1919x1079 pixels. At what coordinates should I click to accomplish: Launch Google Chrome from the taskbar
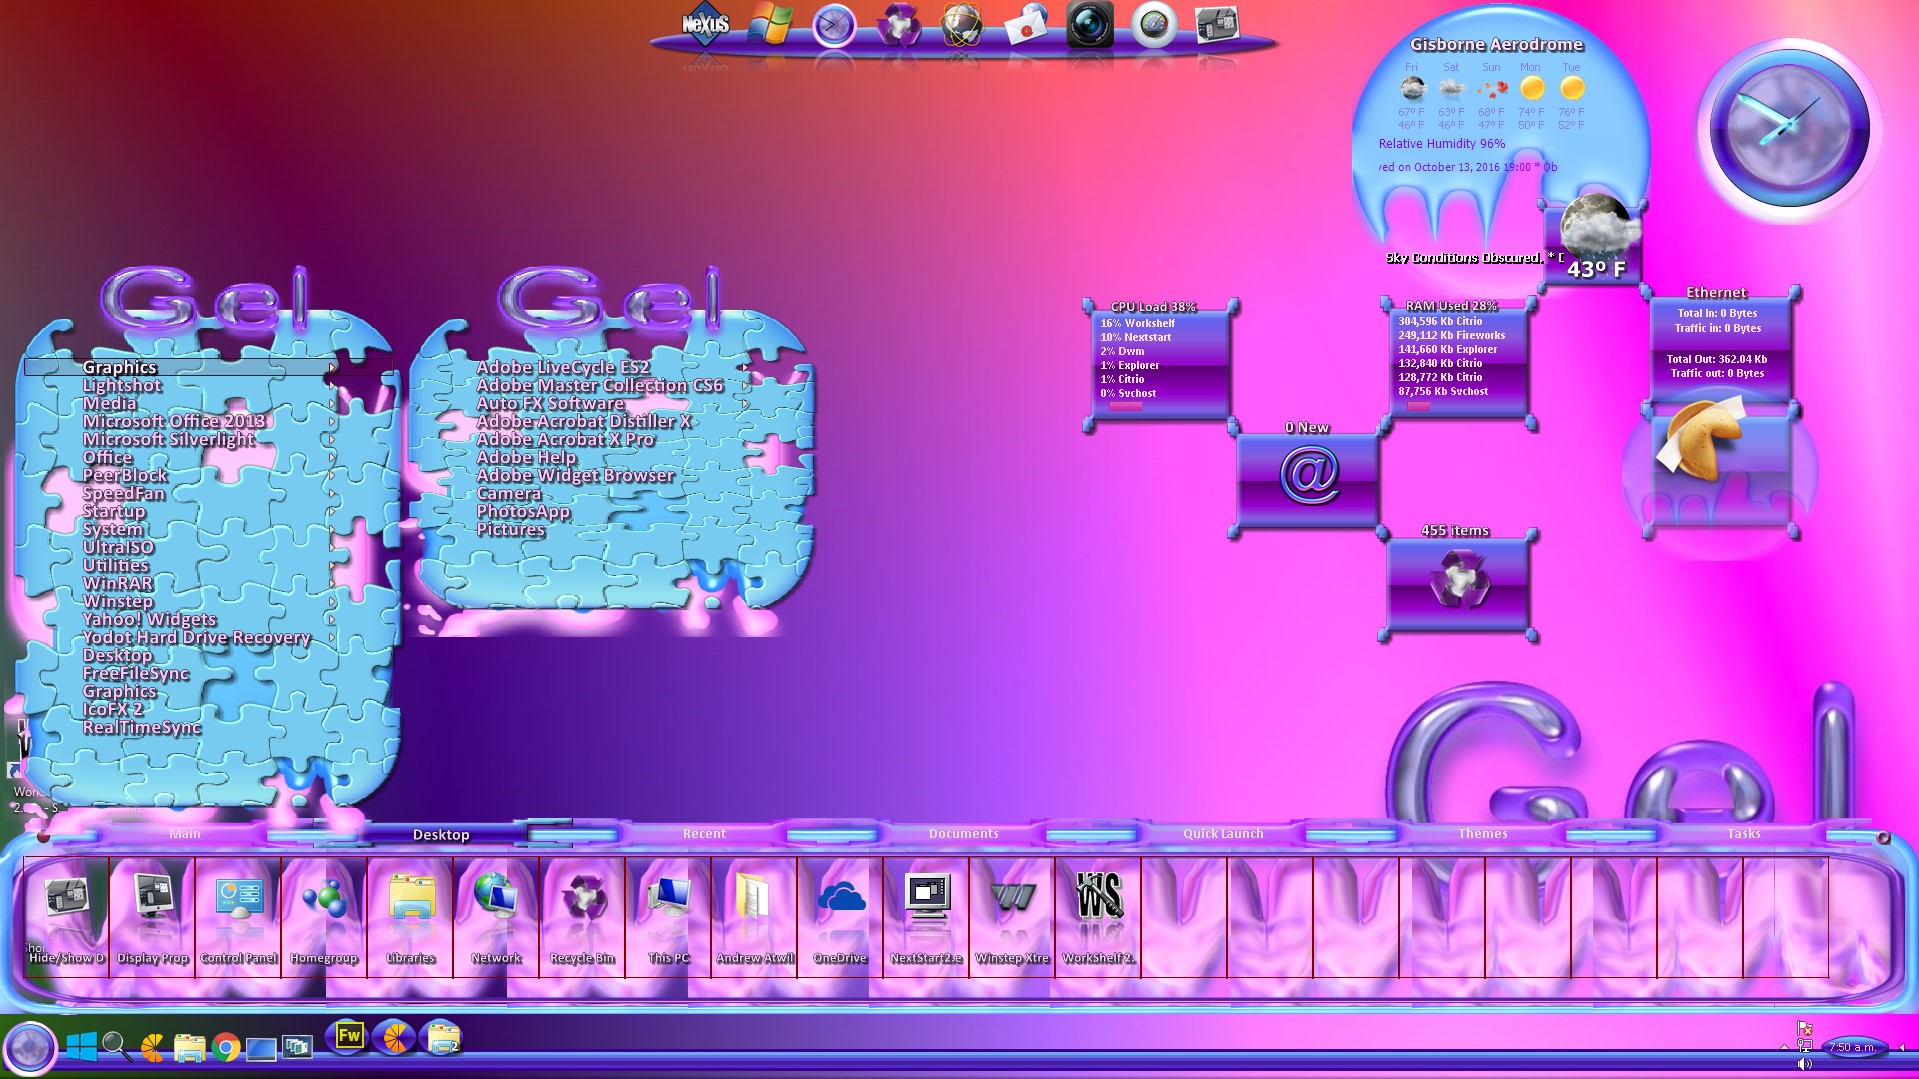[226, 1047]
